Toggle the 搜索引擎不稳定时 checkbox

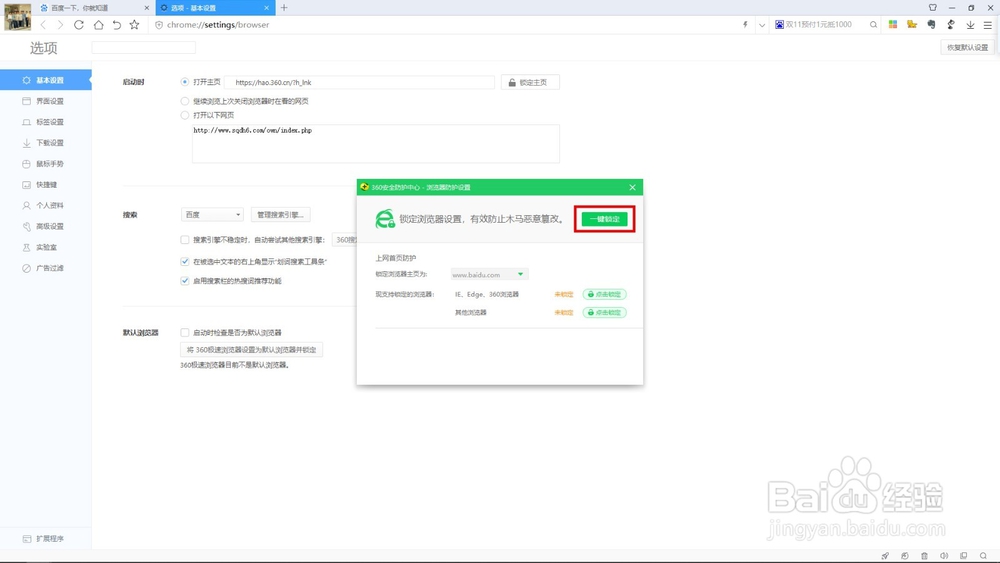pos(184,240)
